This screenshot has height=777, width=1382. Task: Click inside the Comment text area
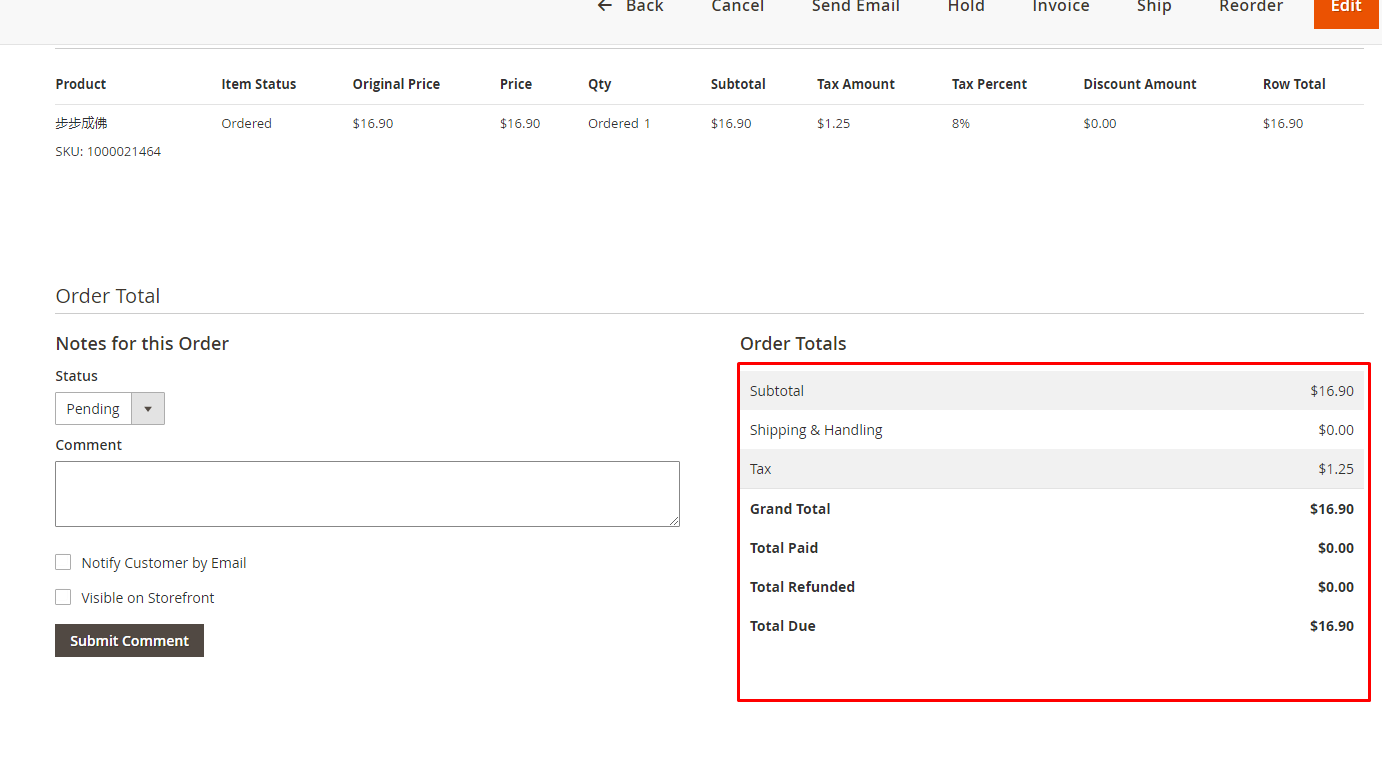point(367,493)
